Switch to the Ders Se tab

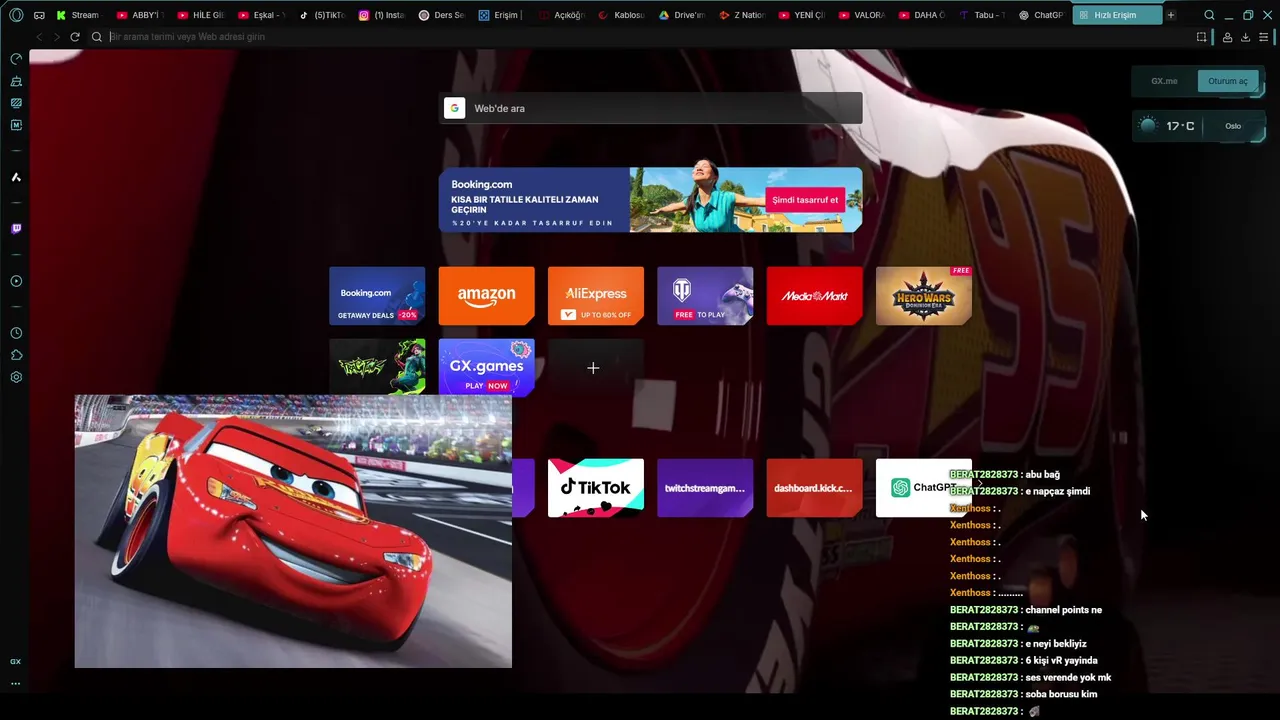click(441, 15)
